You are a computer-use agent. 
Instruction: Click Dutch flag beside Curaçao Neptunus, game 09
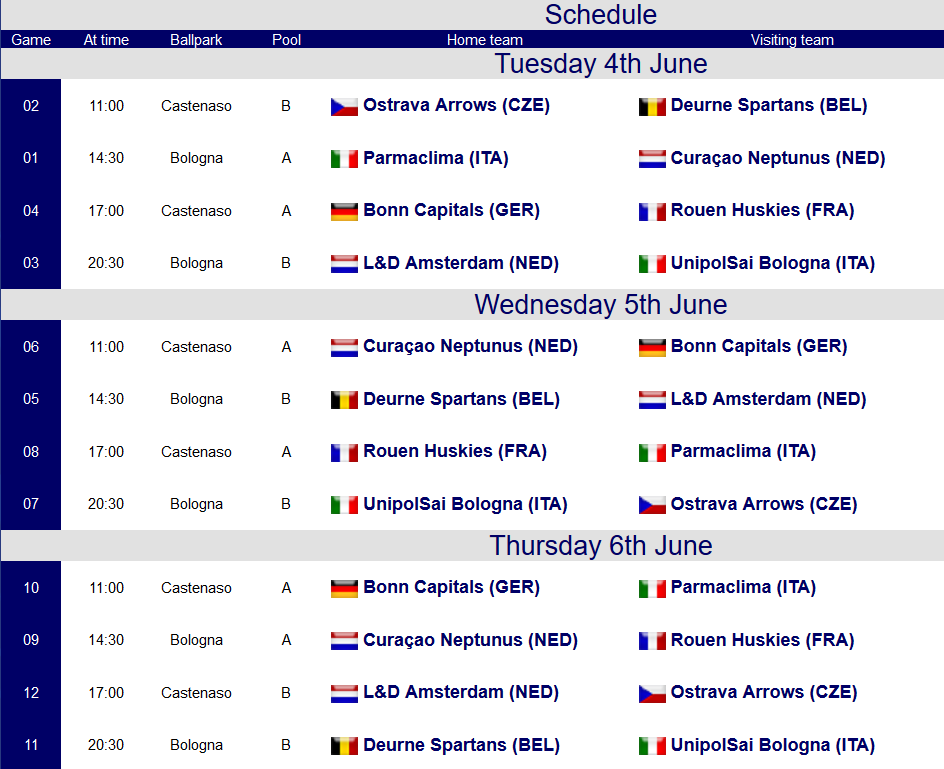pos(344,641)
